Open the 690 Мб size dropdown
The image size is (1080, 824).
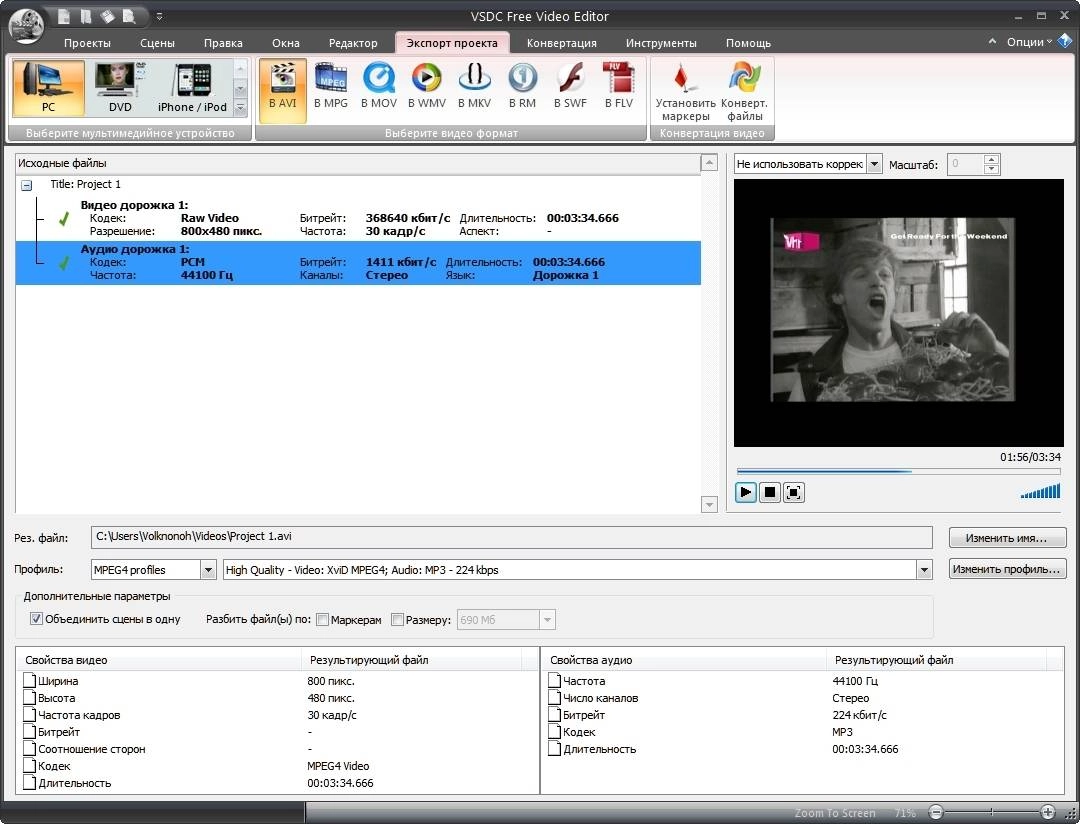(x=547, y=619)
